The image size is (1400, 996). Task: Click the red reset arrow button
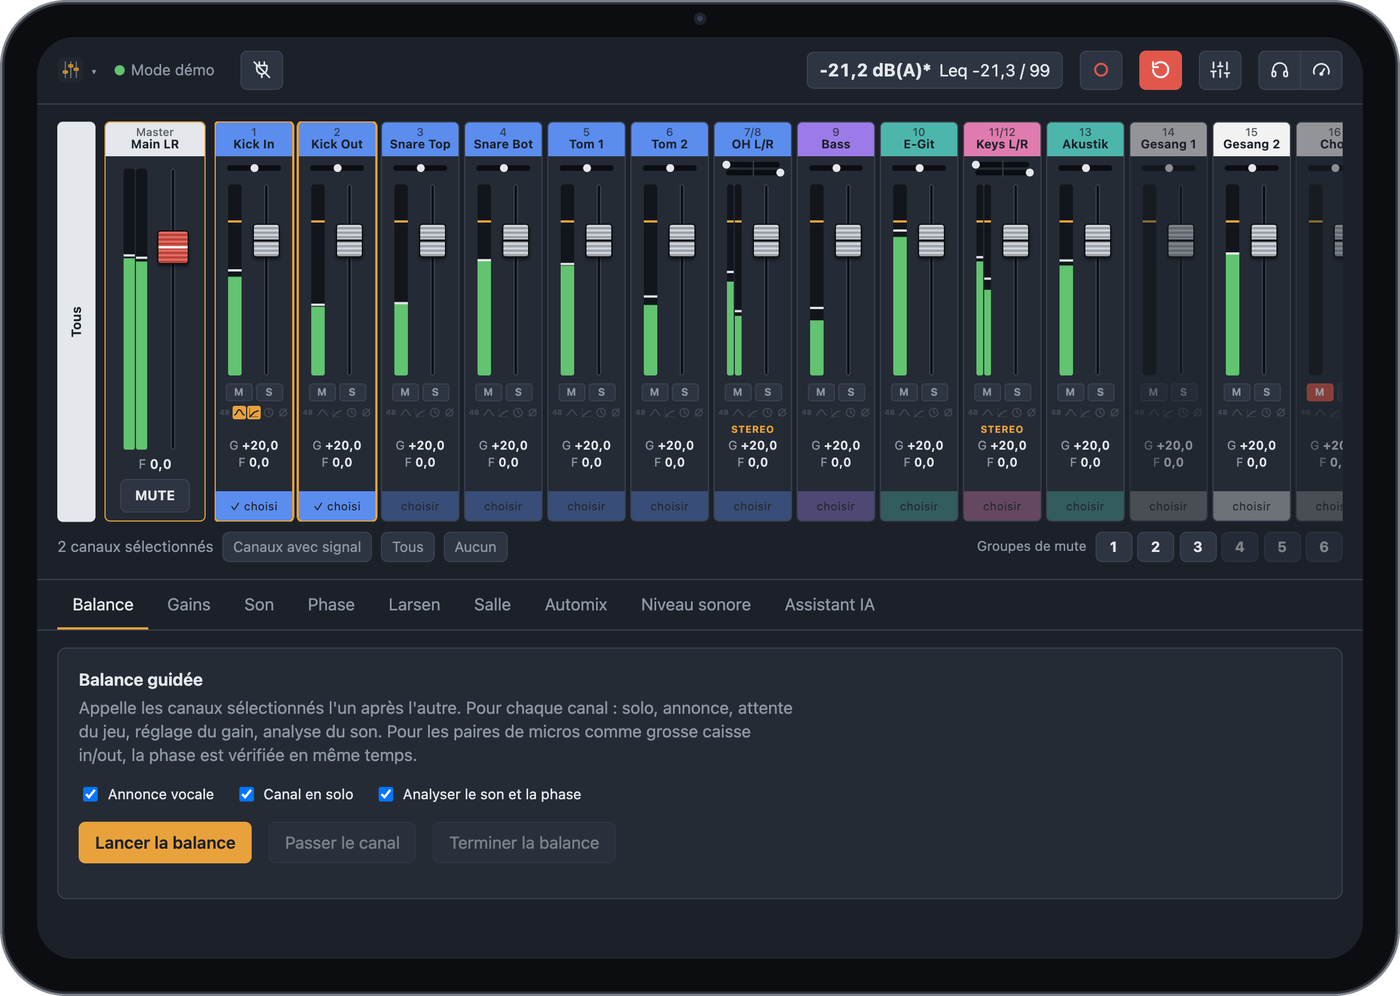pyautogui.click(x=1160, y=70)
